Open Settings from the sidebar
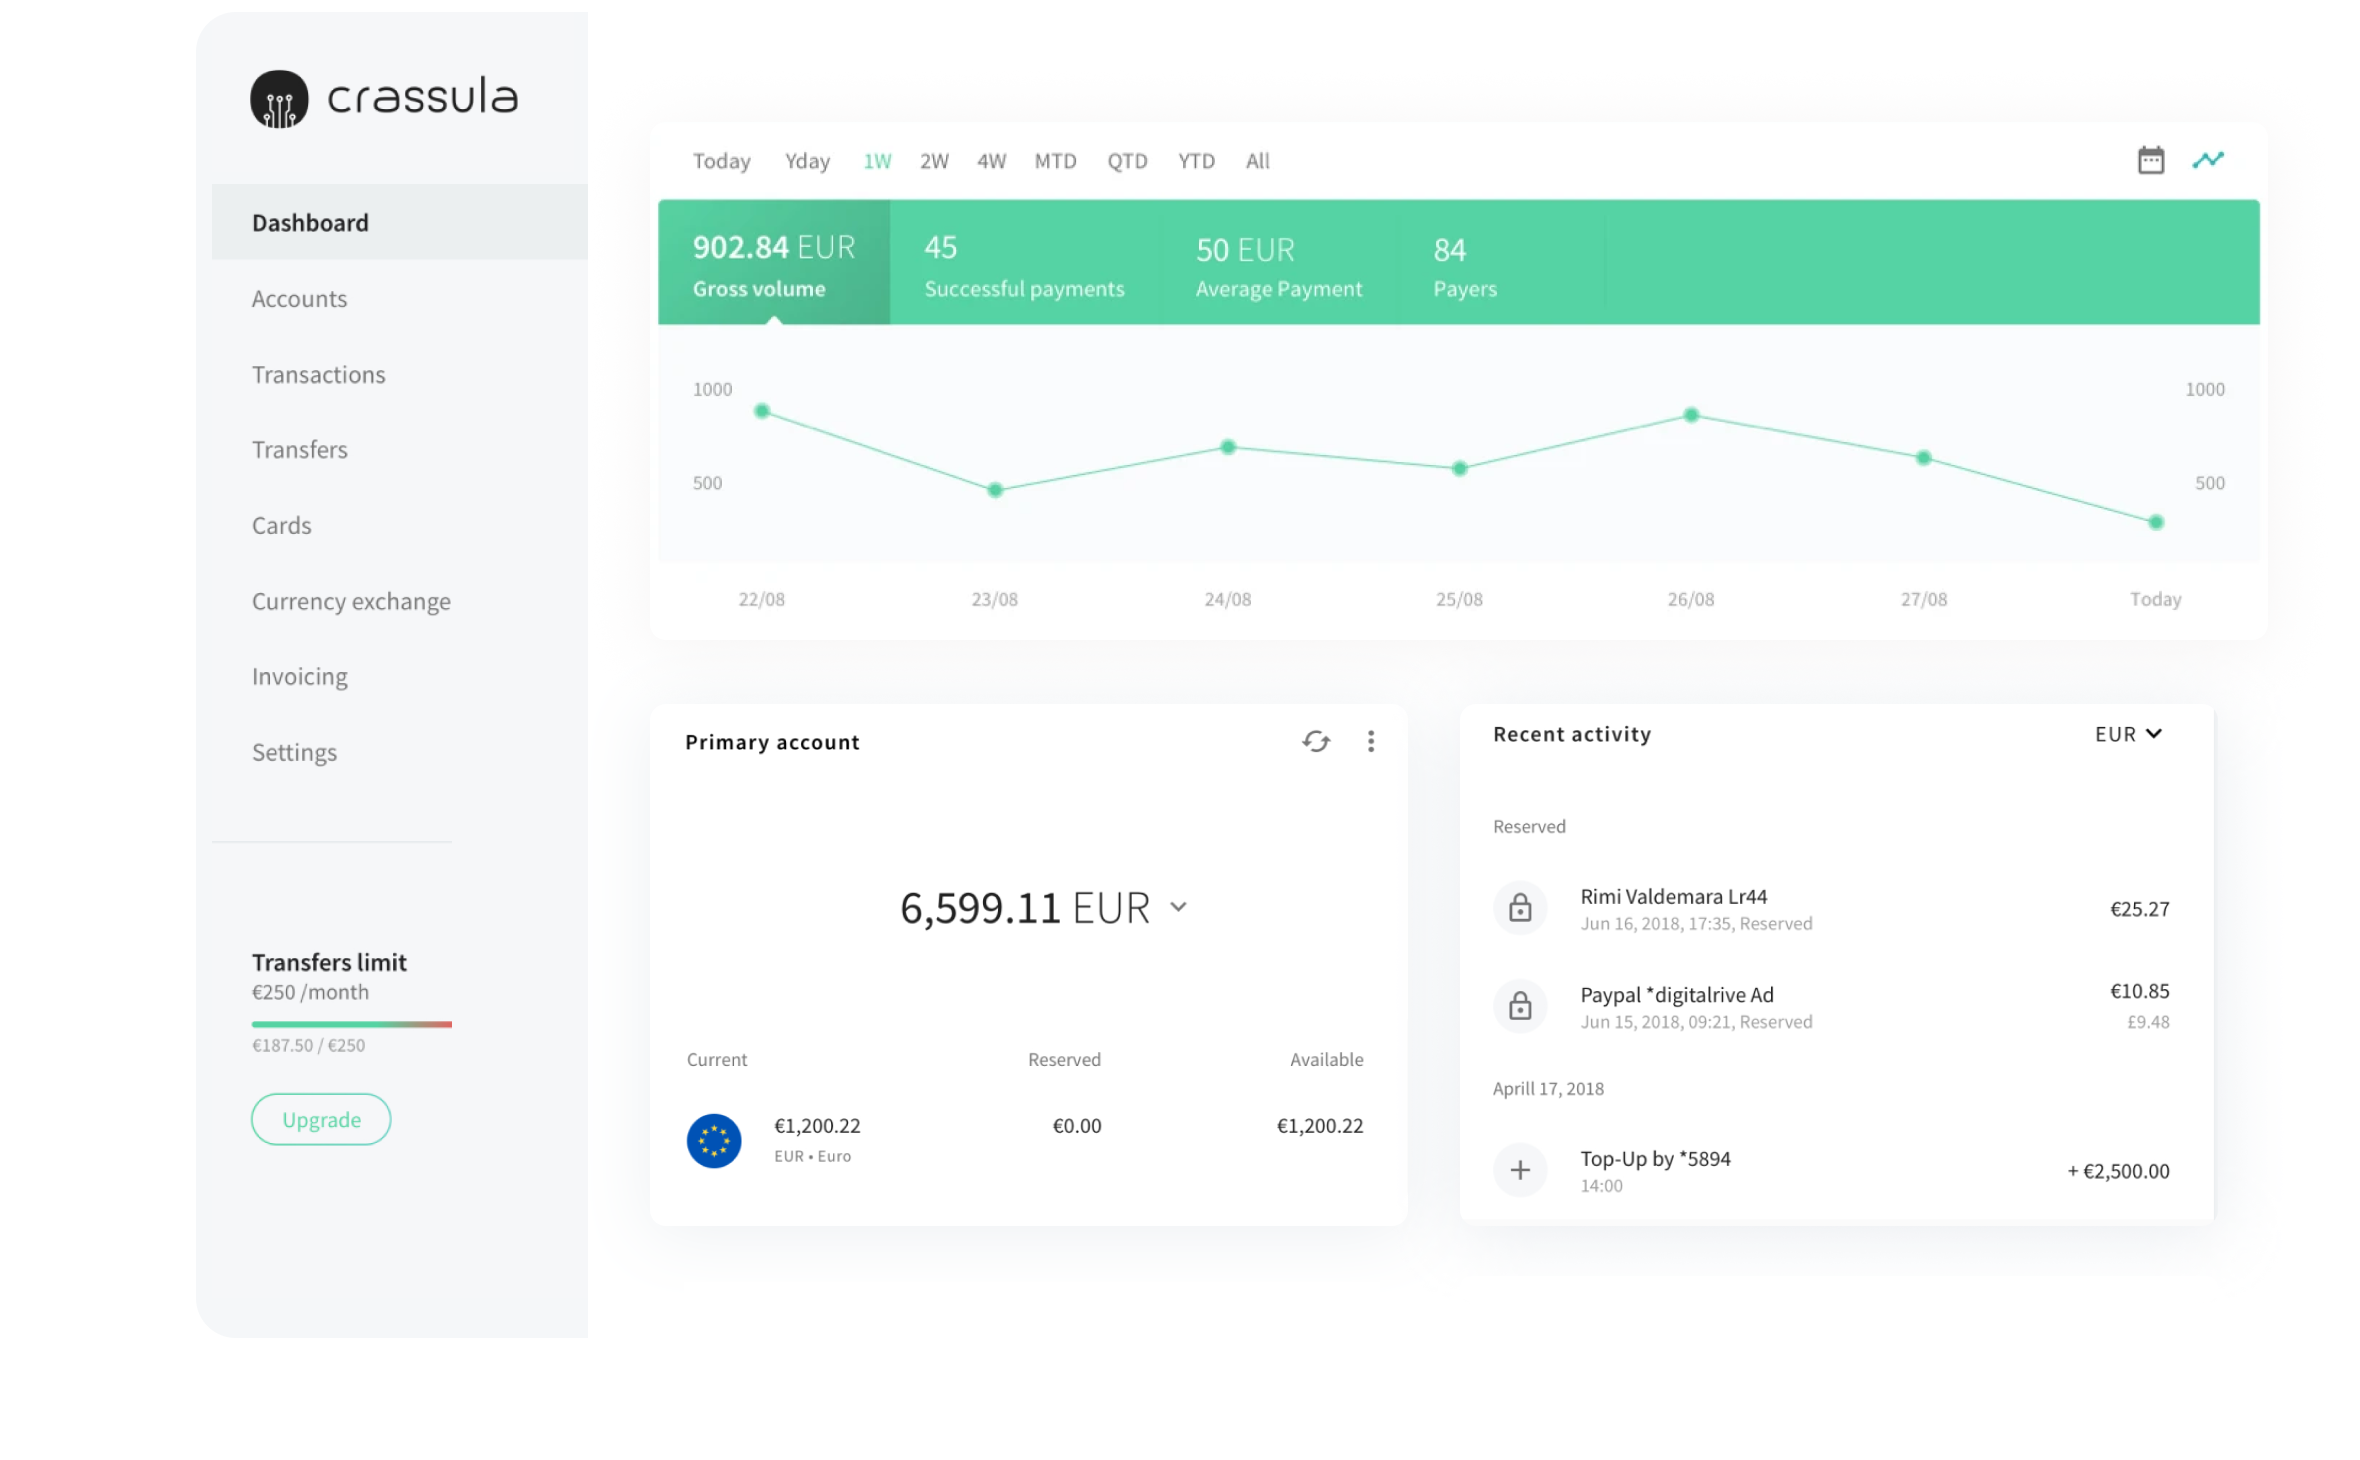 click(x=294, y=752)
